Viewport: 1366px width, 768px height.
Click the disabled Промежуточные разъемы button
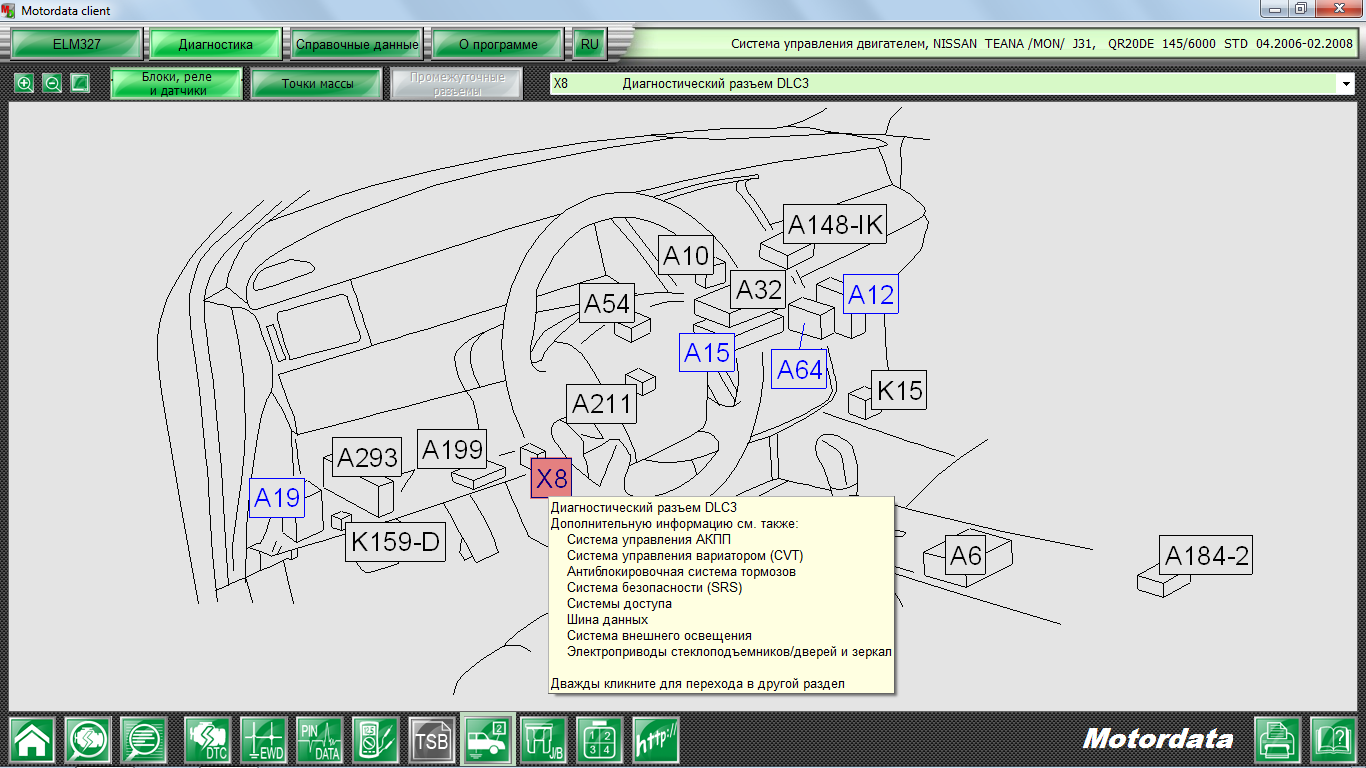tap(456, 84)
